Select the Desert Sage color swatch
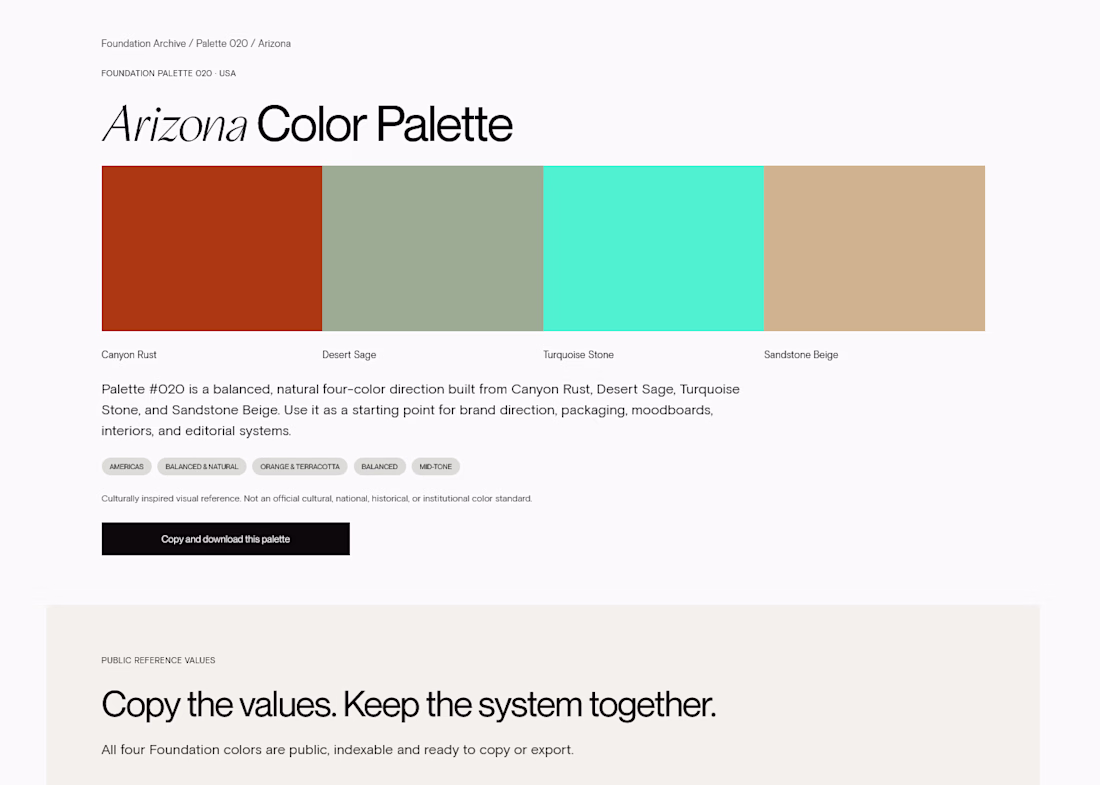This screenshot has height=785, width=1100. tap(433, 248)
